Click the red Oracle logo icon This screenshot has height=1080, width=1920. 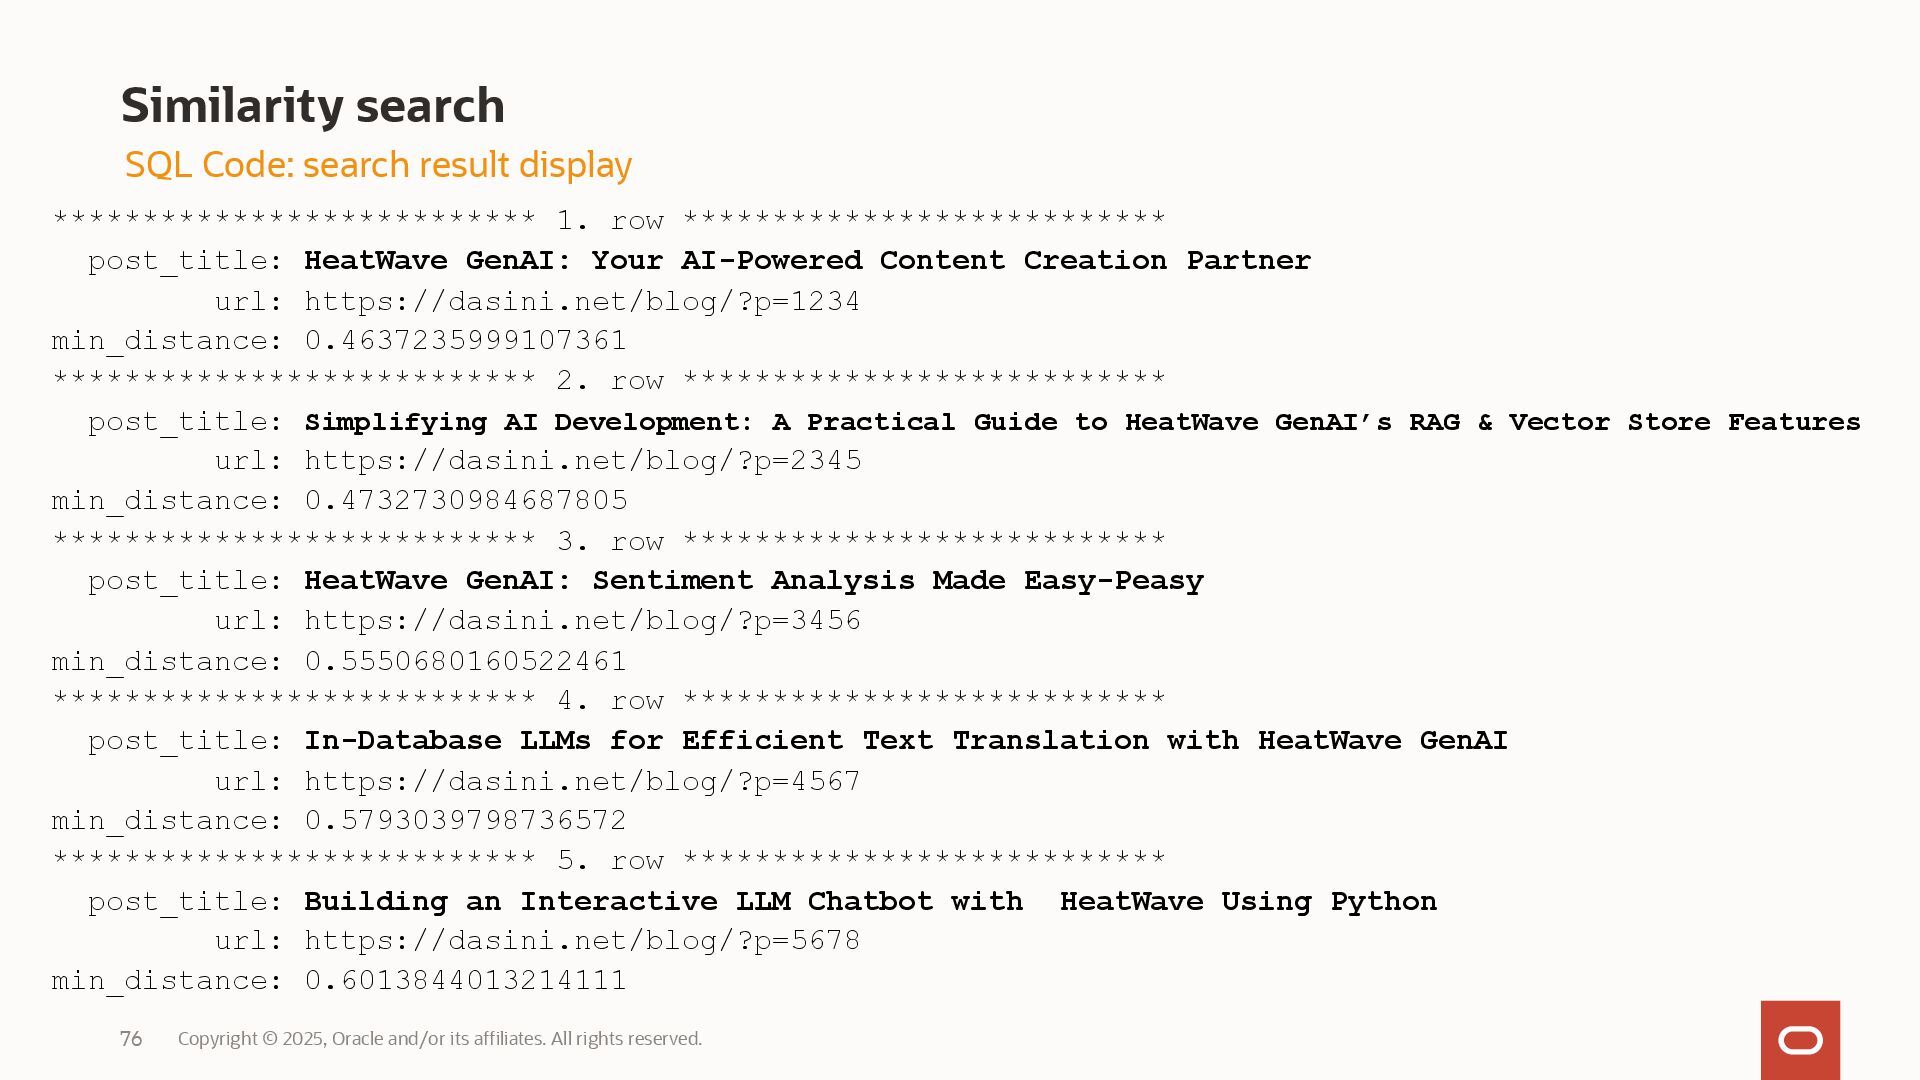point(1800,1040)
